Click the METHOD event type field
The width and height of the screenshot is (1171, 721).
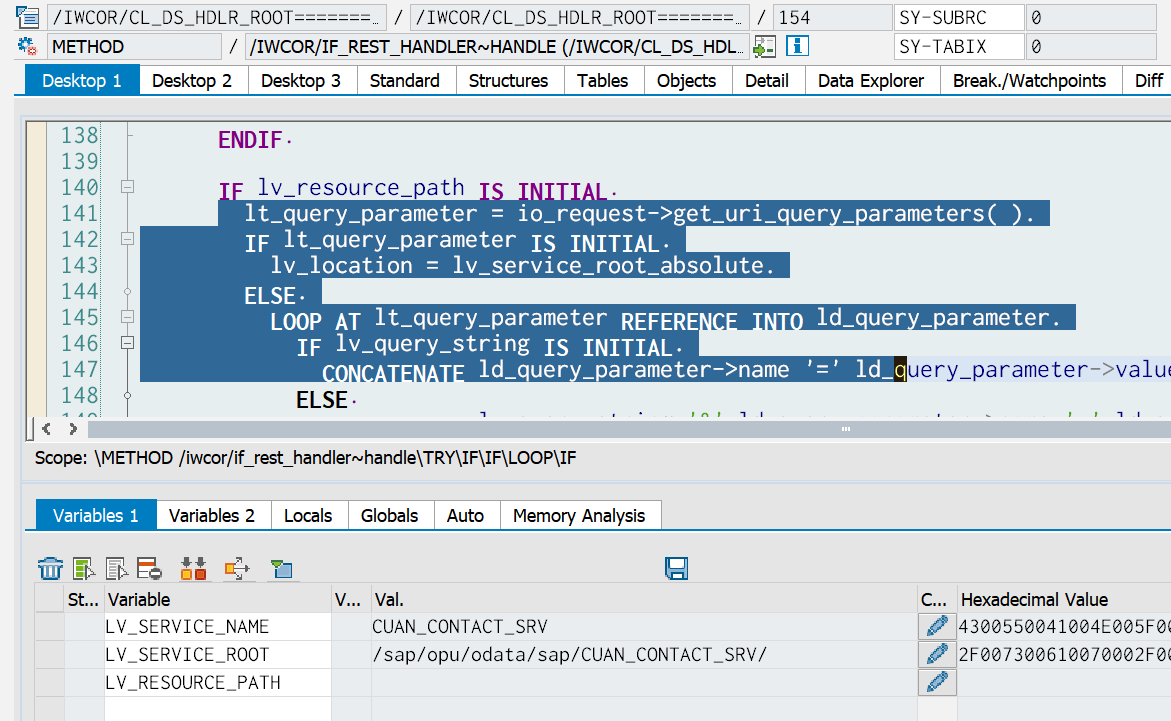(134, 47)
